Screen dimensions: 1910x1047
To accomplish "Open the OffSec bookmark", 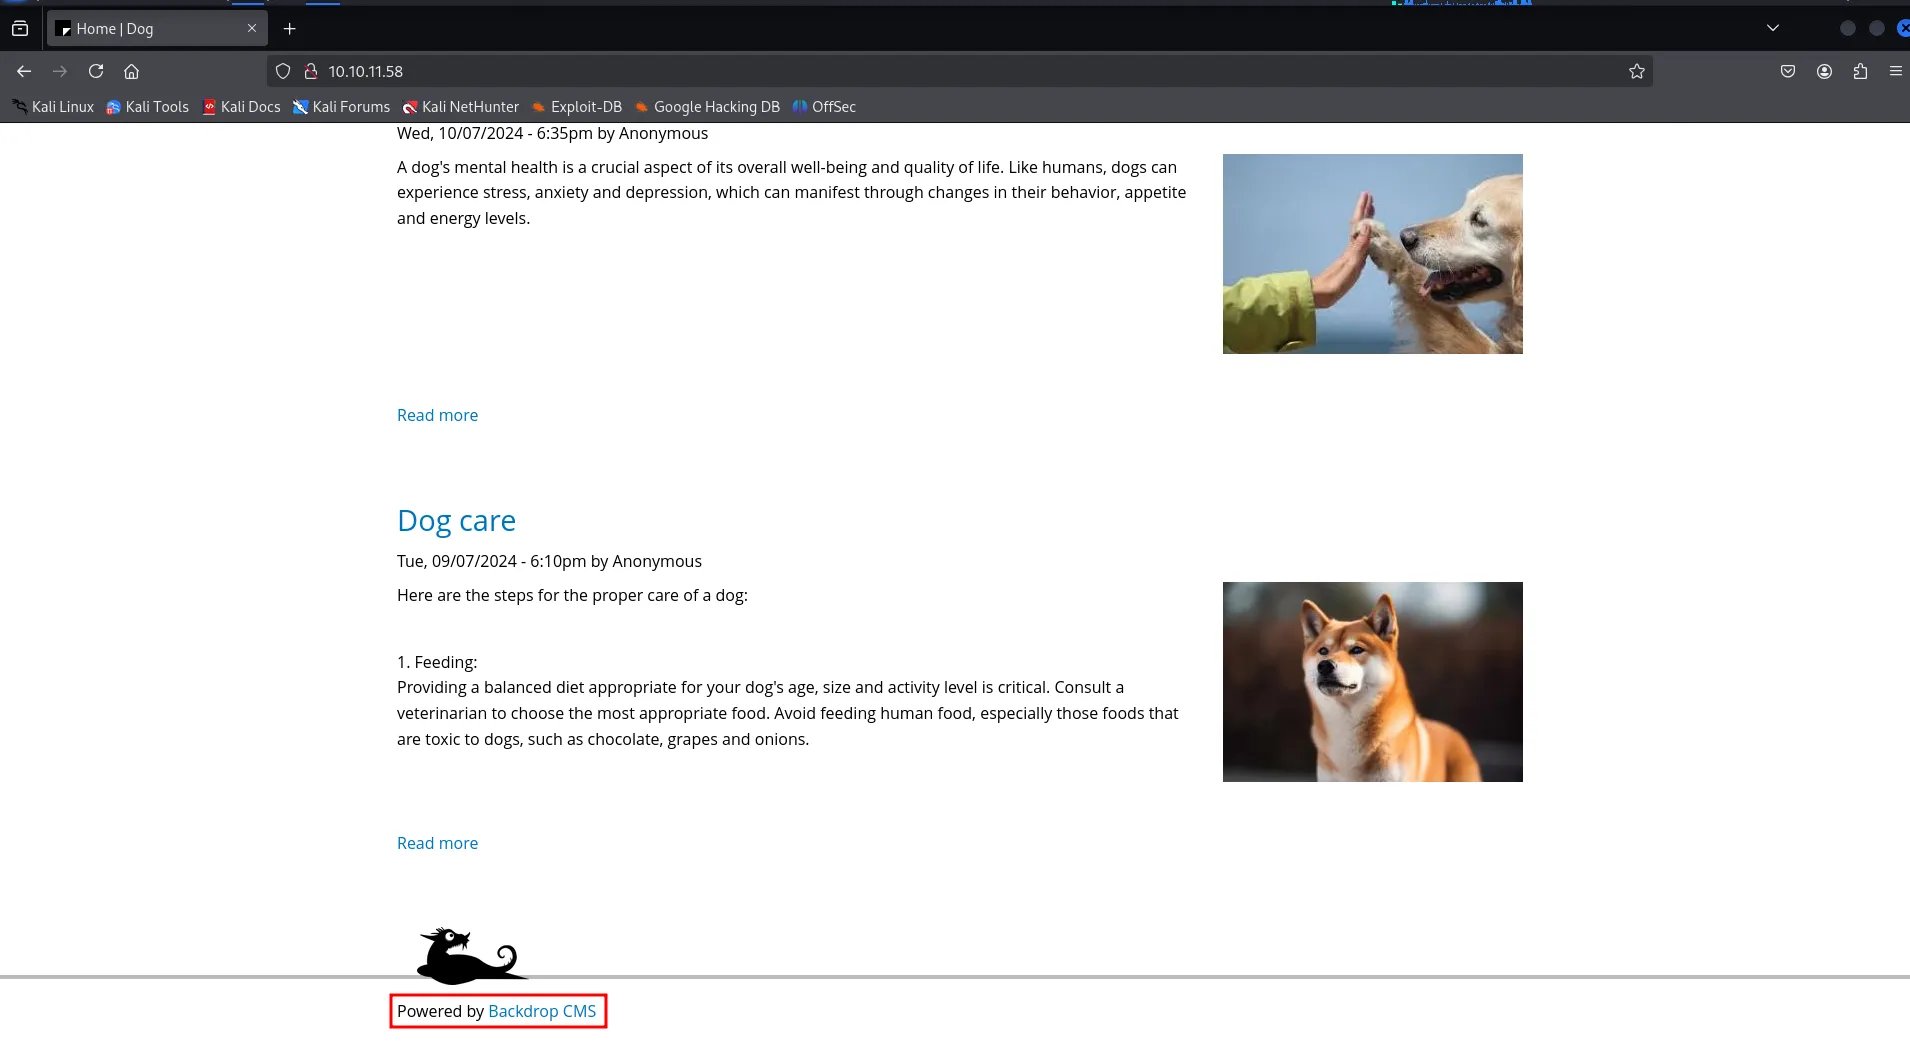I will pos(824,107).
